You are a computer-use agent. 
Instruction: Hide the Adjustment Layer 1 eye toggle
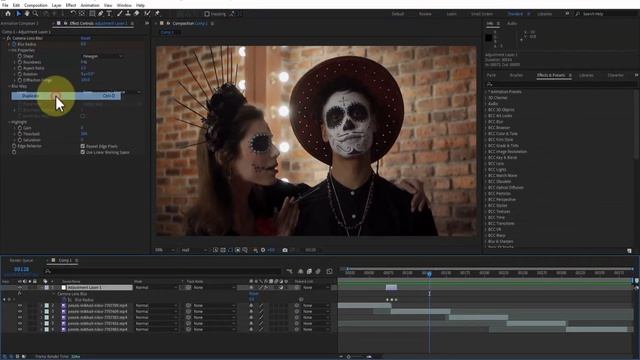(20, 287)
